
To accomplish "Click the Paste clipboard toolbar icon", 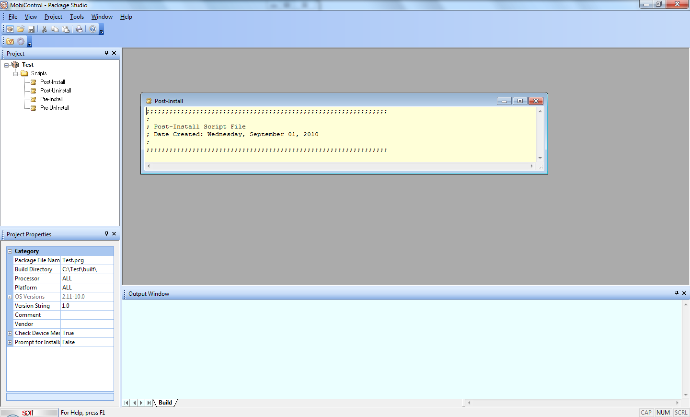I will 66,29.
